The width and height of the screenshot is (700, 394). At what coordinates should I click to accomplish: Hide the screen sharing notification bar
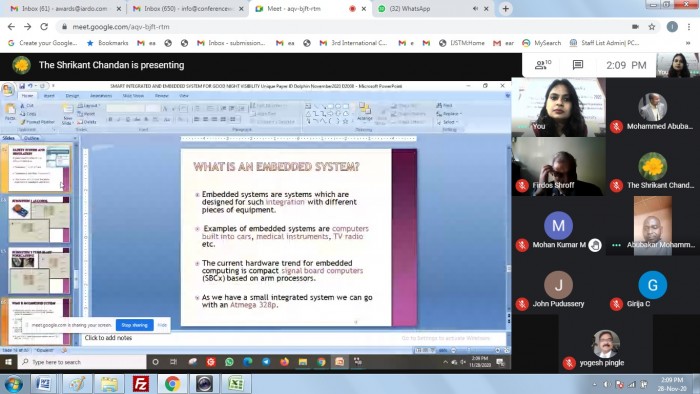[162, 325]
